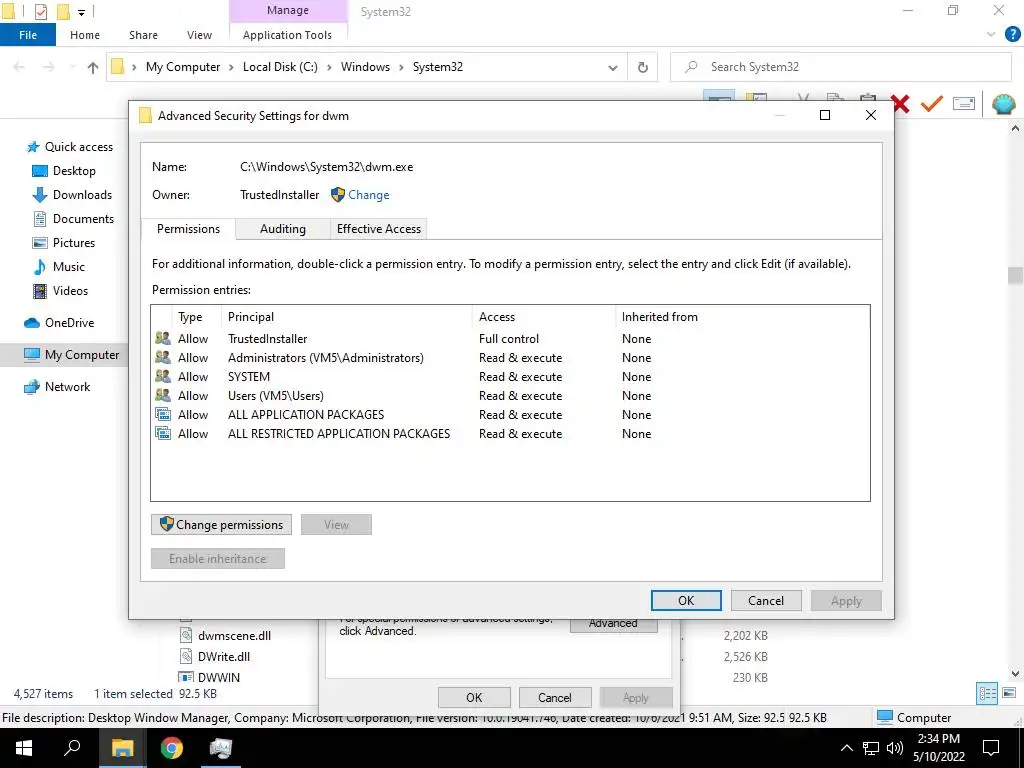Switch to the Effective Access tab

coord(379,229)
